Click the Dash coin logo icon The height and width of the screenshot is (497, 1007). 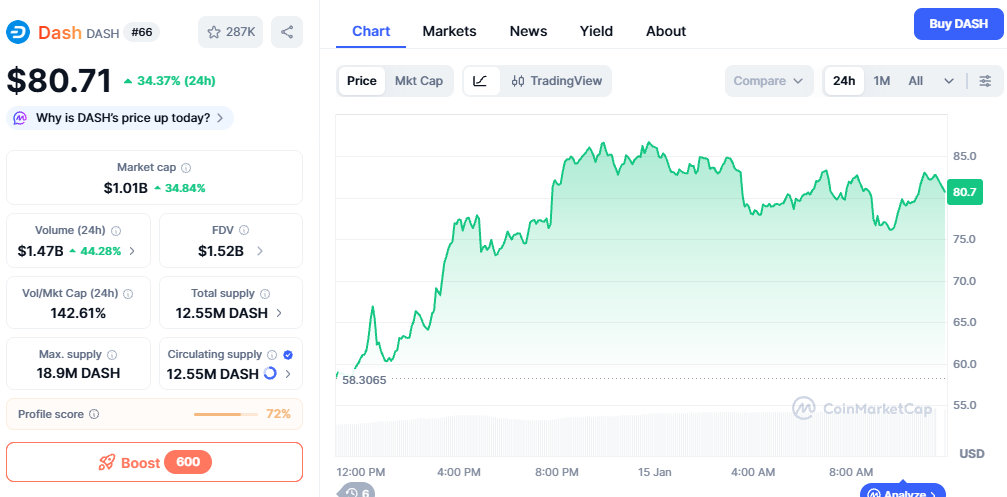coord(19,32)
